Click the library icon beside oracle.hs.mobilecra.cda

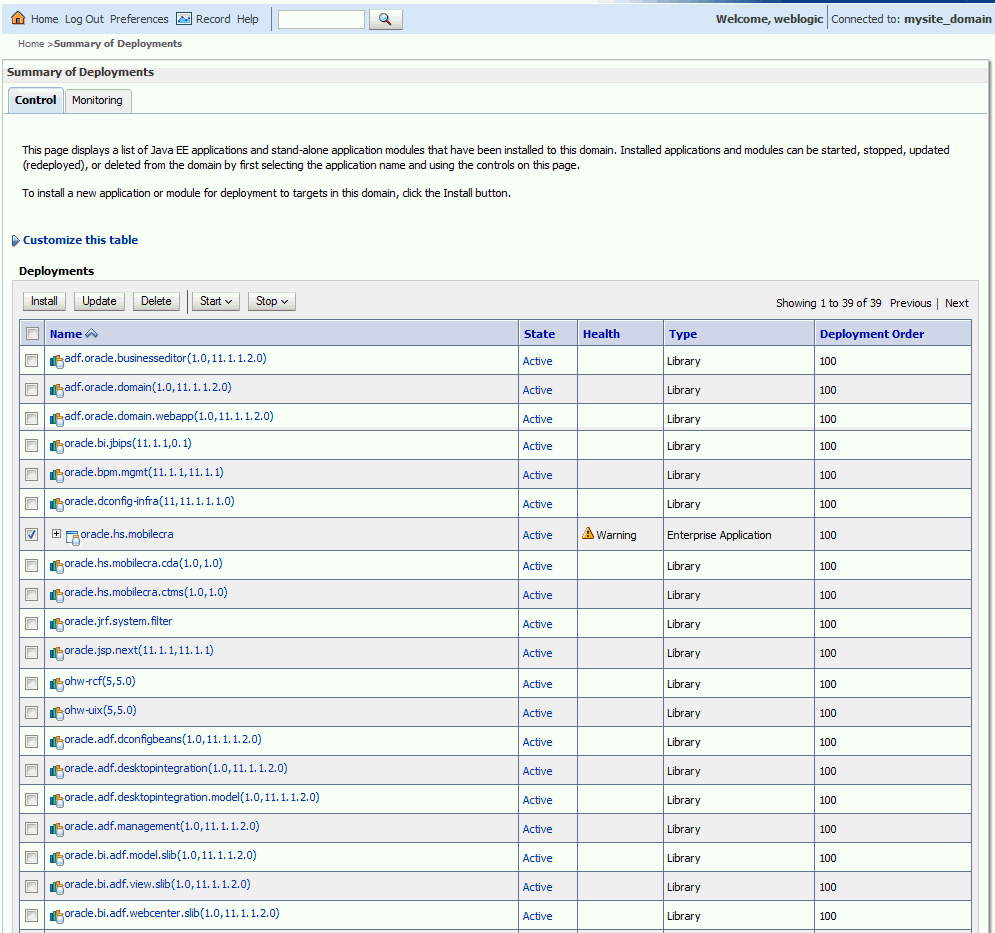(x=56, y=567)
